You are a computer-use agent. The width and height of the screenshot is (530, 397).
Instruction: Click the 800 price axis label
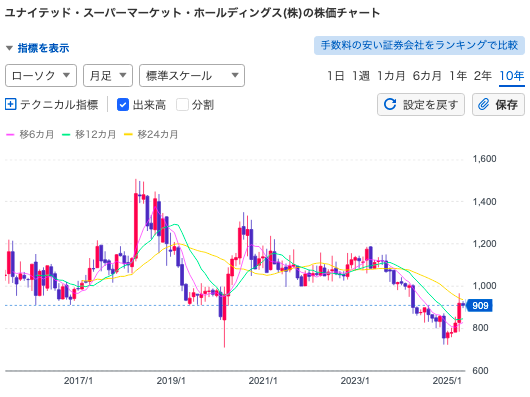coord(480,328)
